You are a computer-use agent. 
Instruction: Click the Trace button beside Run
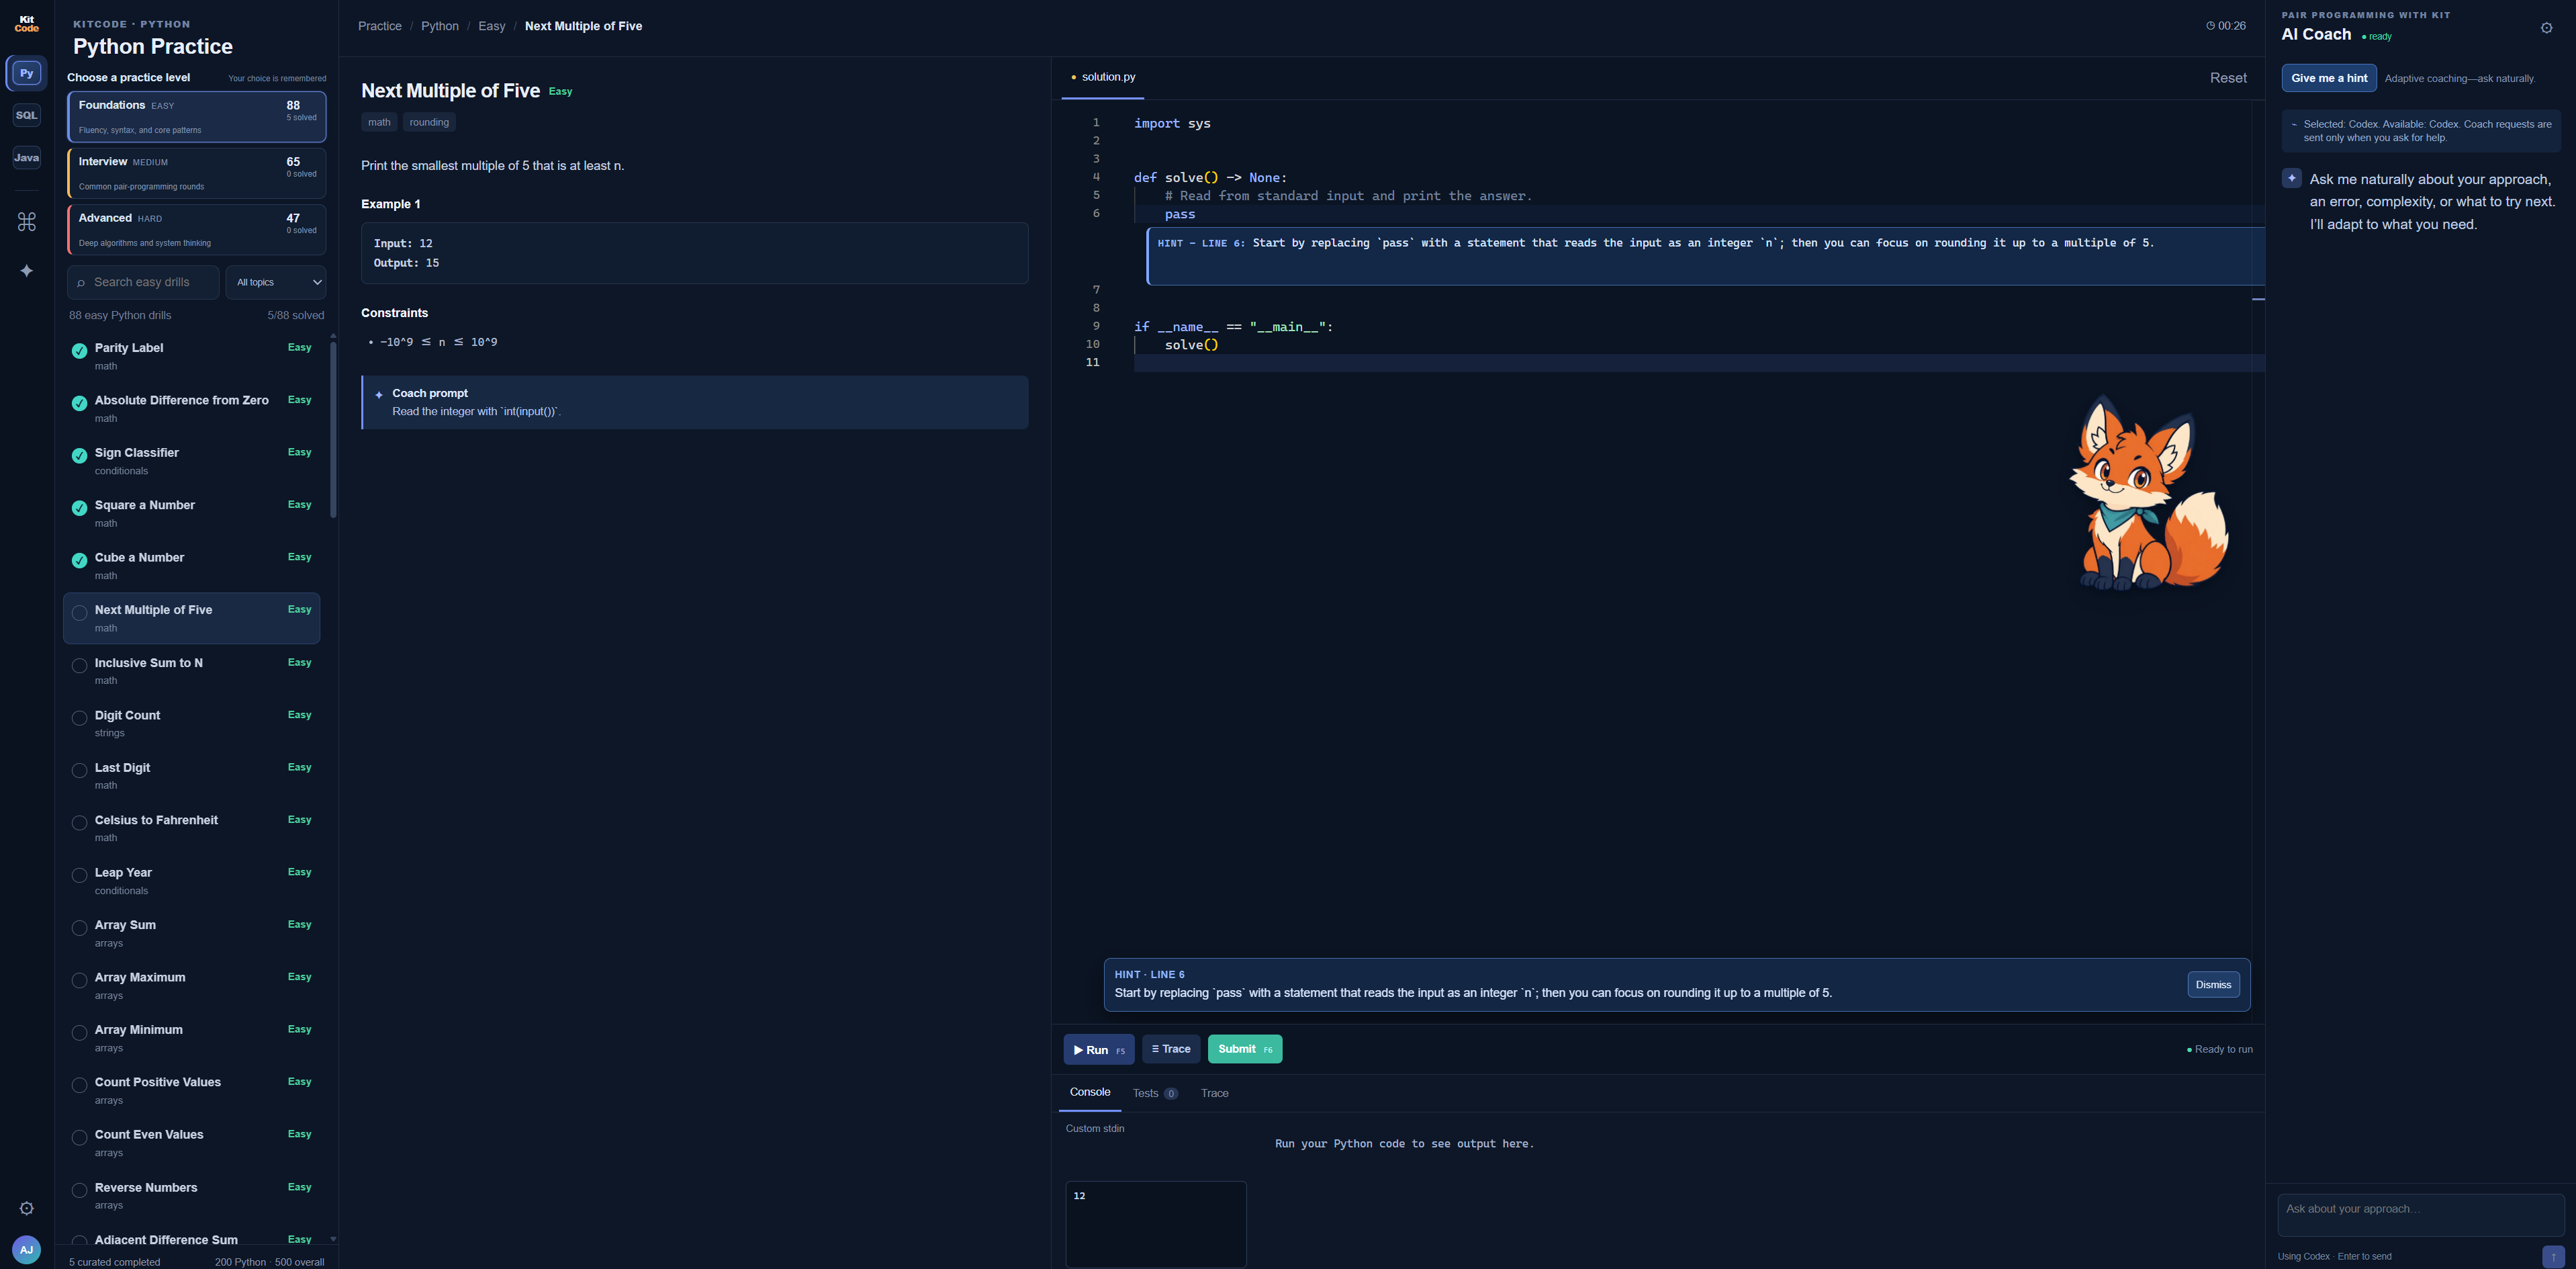pyautogui.click(x=1171, y=1049)
